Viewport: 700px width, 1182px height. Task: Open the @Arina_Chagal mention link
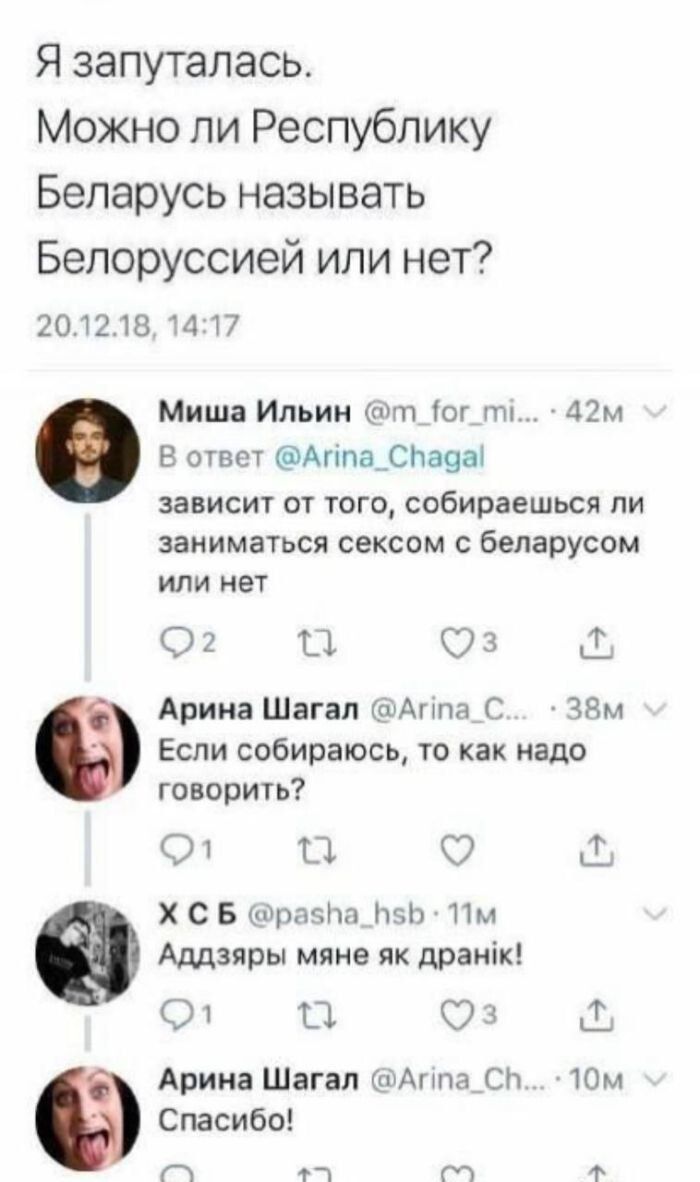378,457
